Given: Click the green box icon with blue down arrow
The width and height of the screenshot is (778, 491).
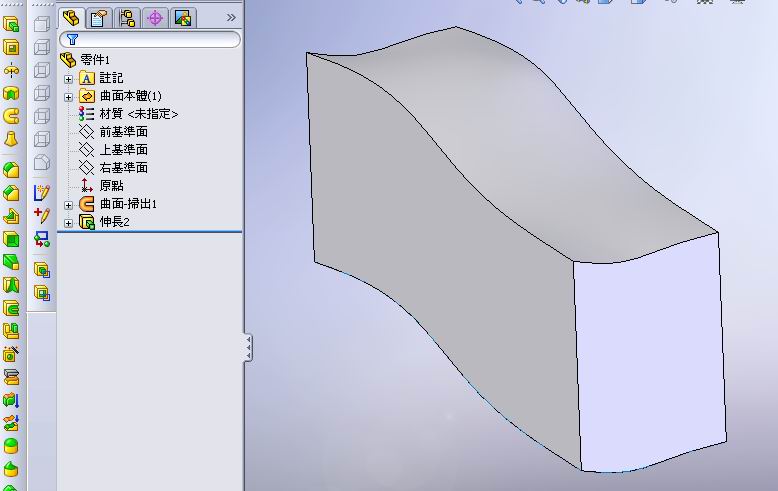Looking at the screenshot, I should click(11, 400).
